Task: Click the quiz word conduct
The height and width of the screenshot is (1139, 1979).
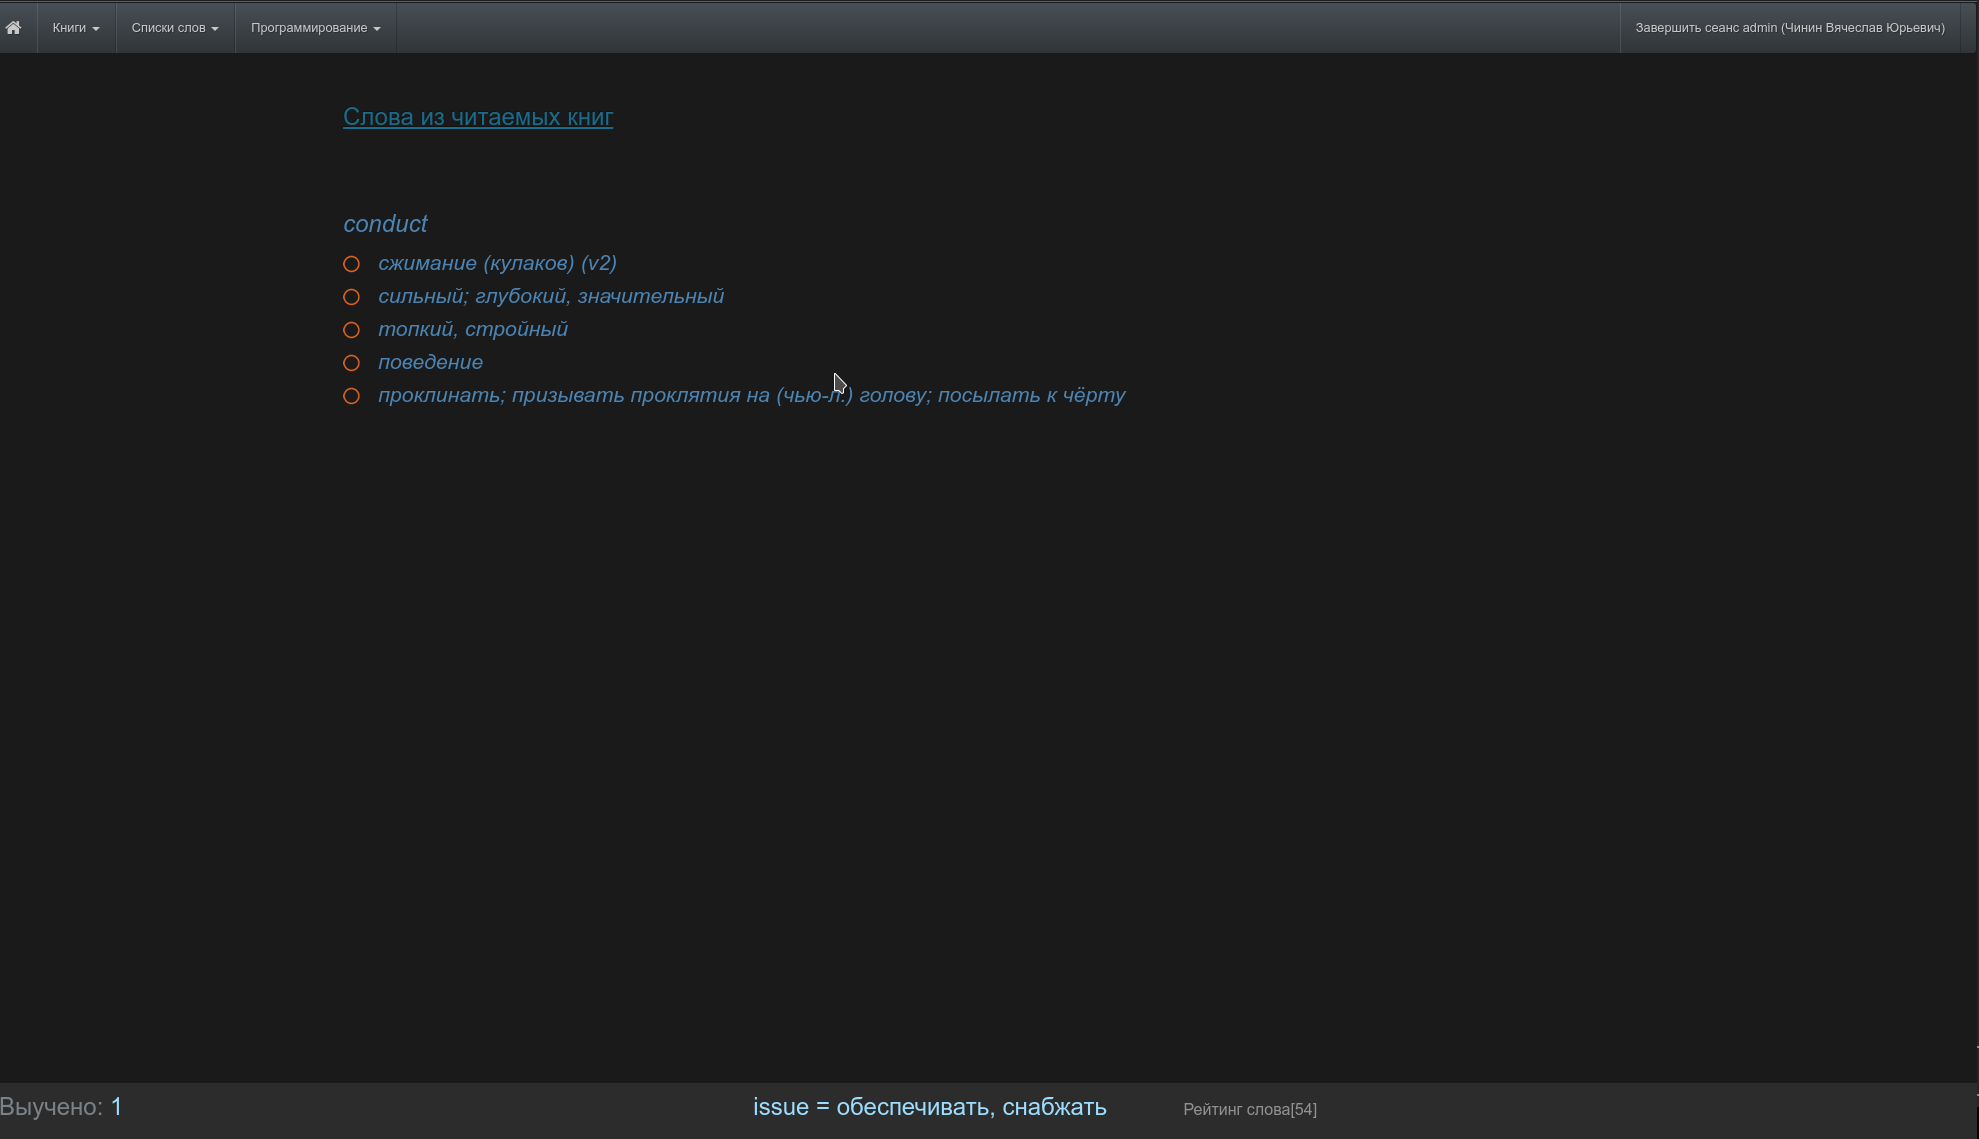Action: [385, 224]
